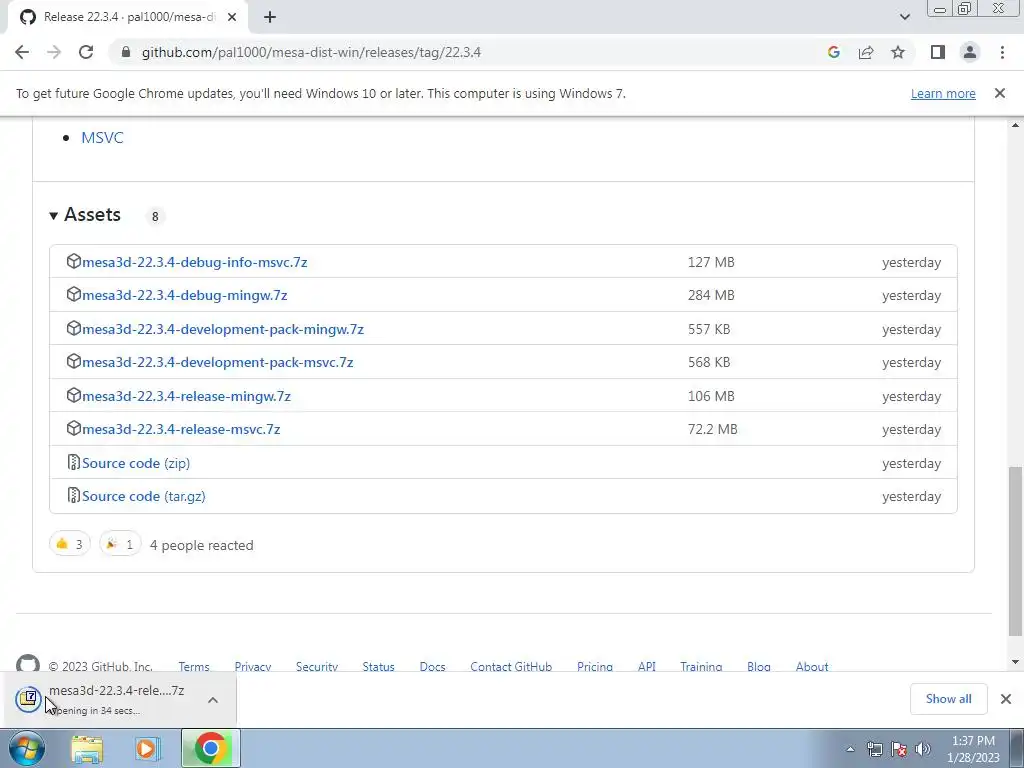The width and height of the screenshot is (1024, 768).
Task: Open the Chrome three-dot menu
Action: click(1002, 52)
